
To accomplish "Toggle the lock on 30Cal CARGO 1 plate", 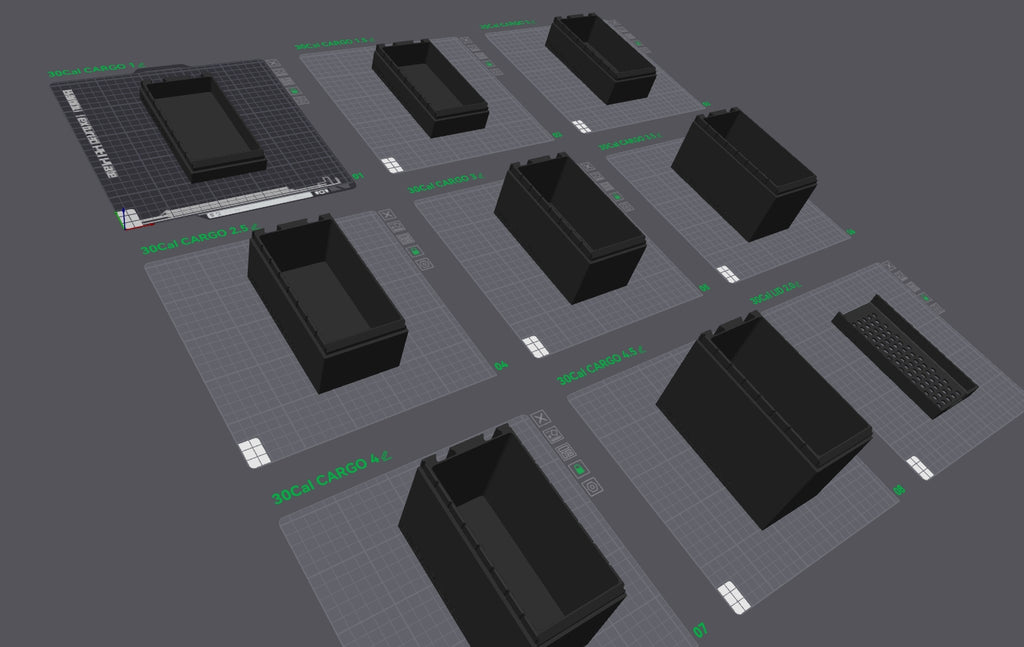I will click(296, 91).
